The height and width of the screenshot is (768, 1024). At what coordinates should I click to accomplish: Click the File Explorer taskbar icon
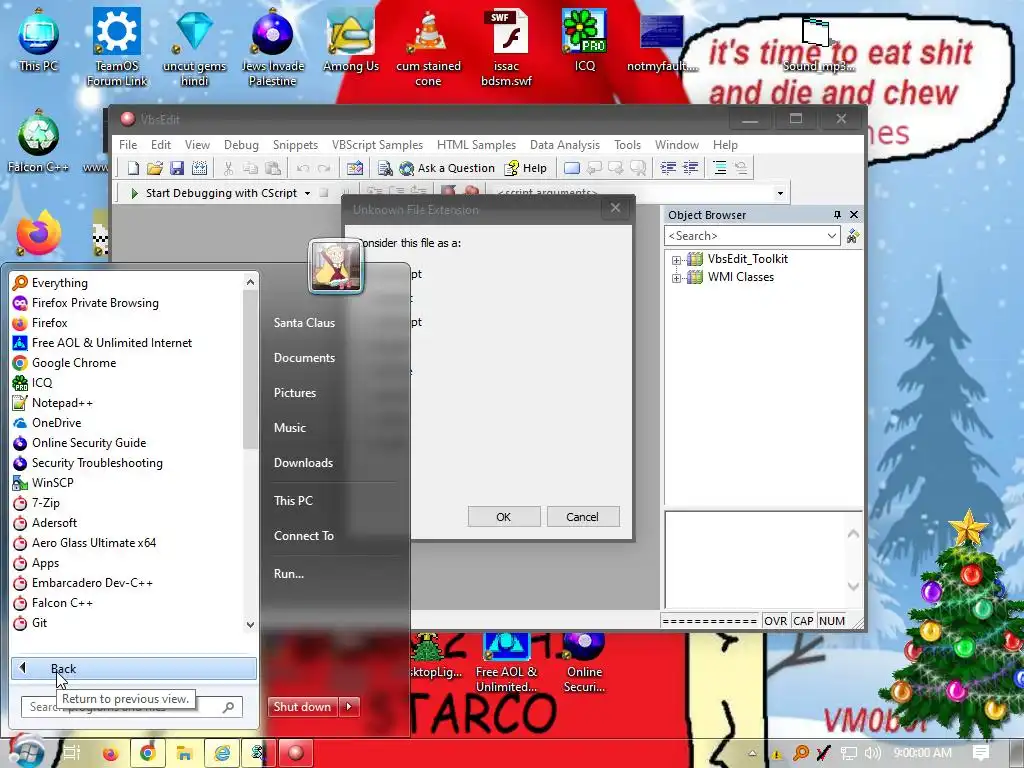click(x=185, y=753)
